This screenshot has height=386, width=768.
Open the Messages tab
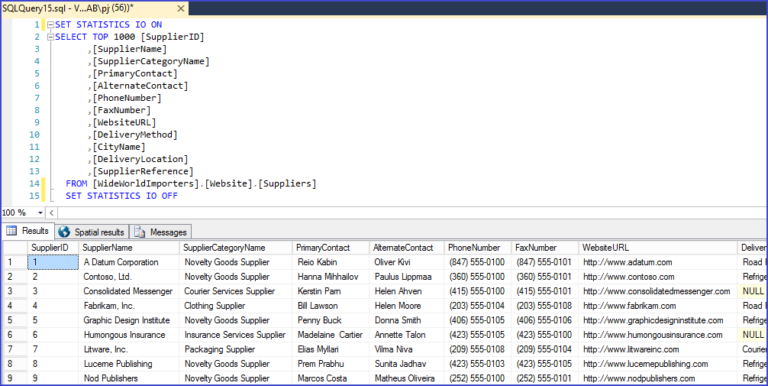click(161, 232)
